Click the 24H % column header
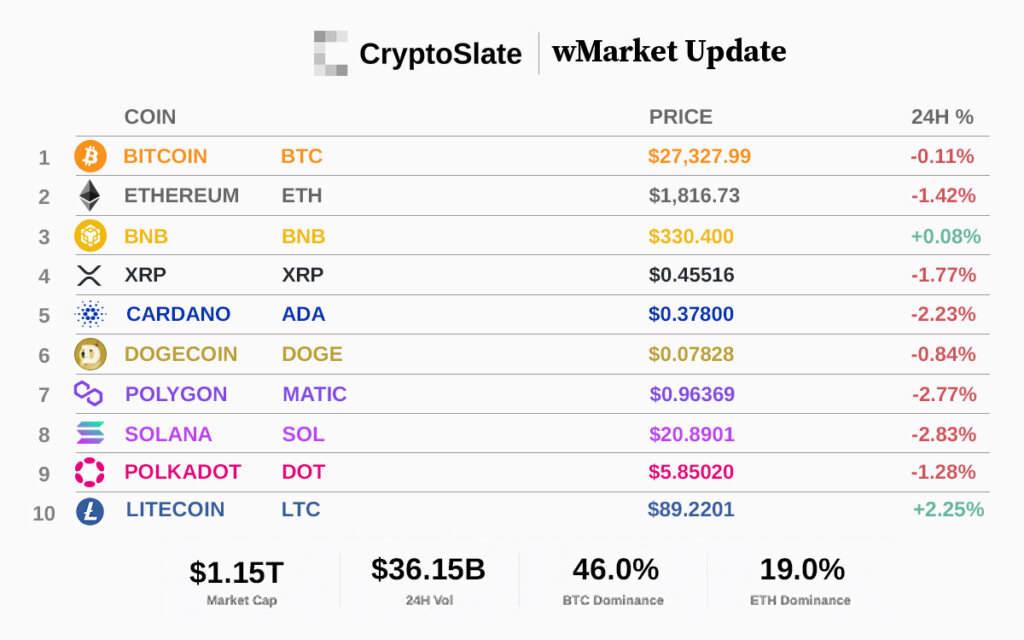 point(942,117)
